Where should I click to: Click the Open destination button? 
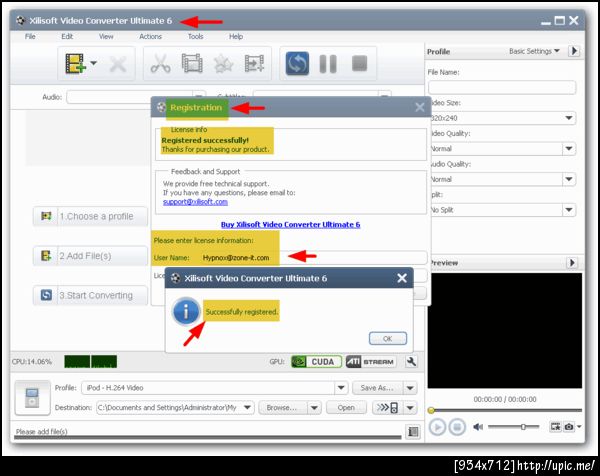(x=346, y=408)
